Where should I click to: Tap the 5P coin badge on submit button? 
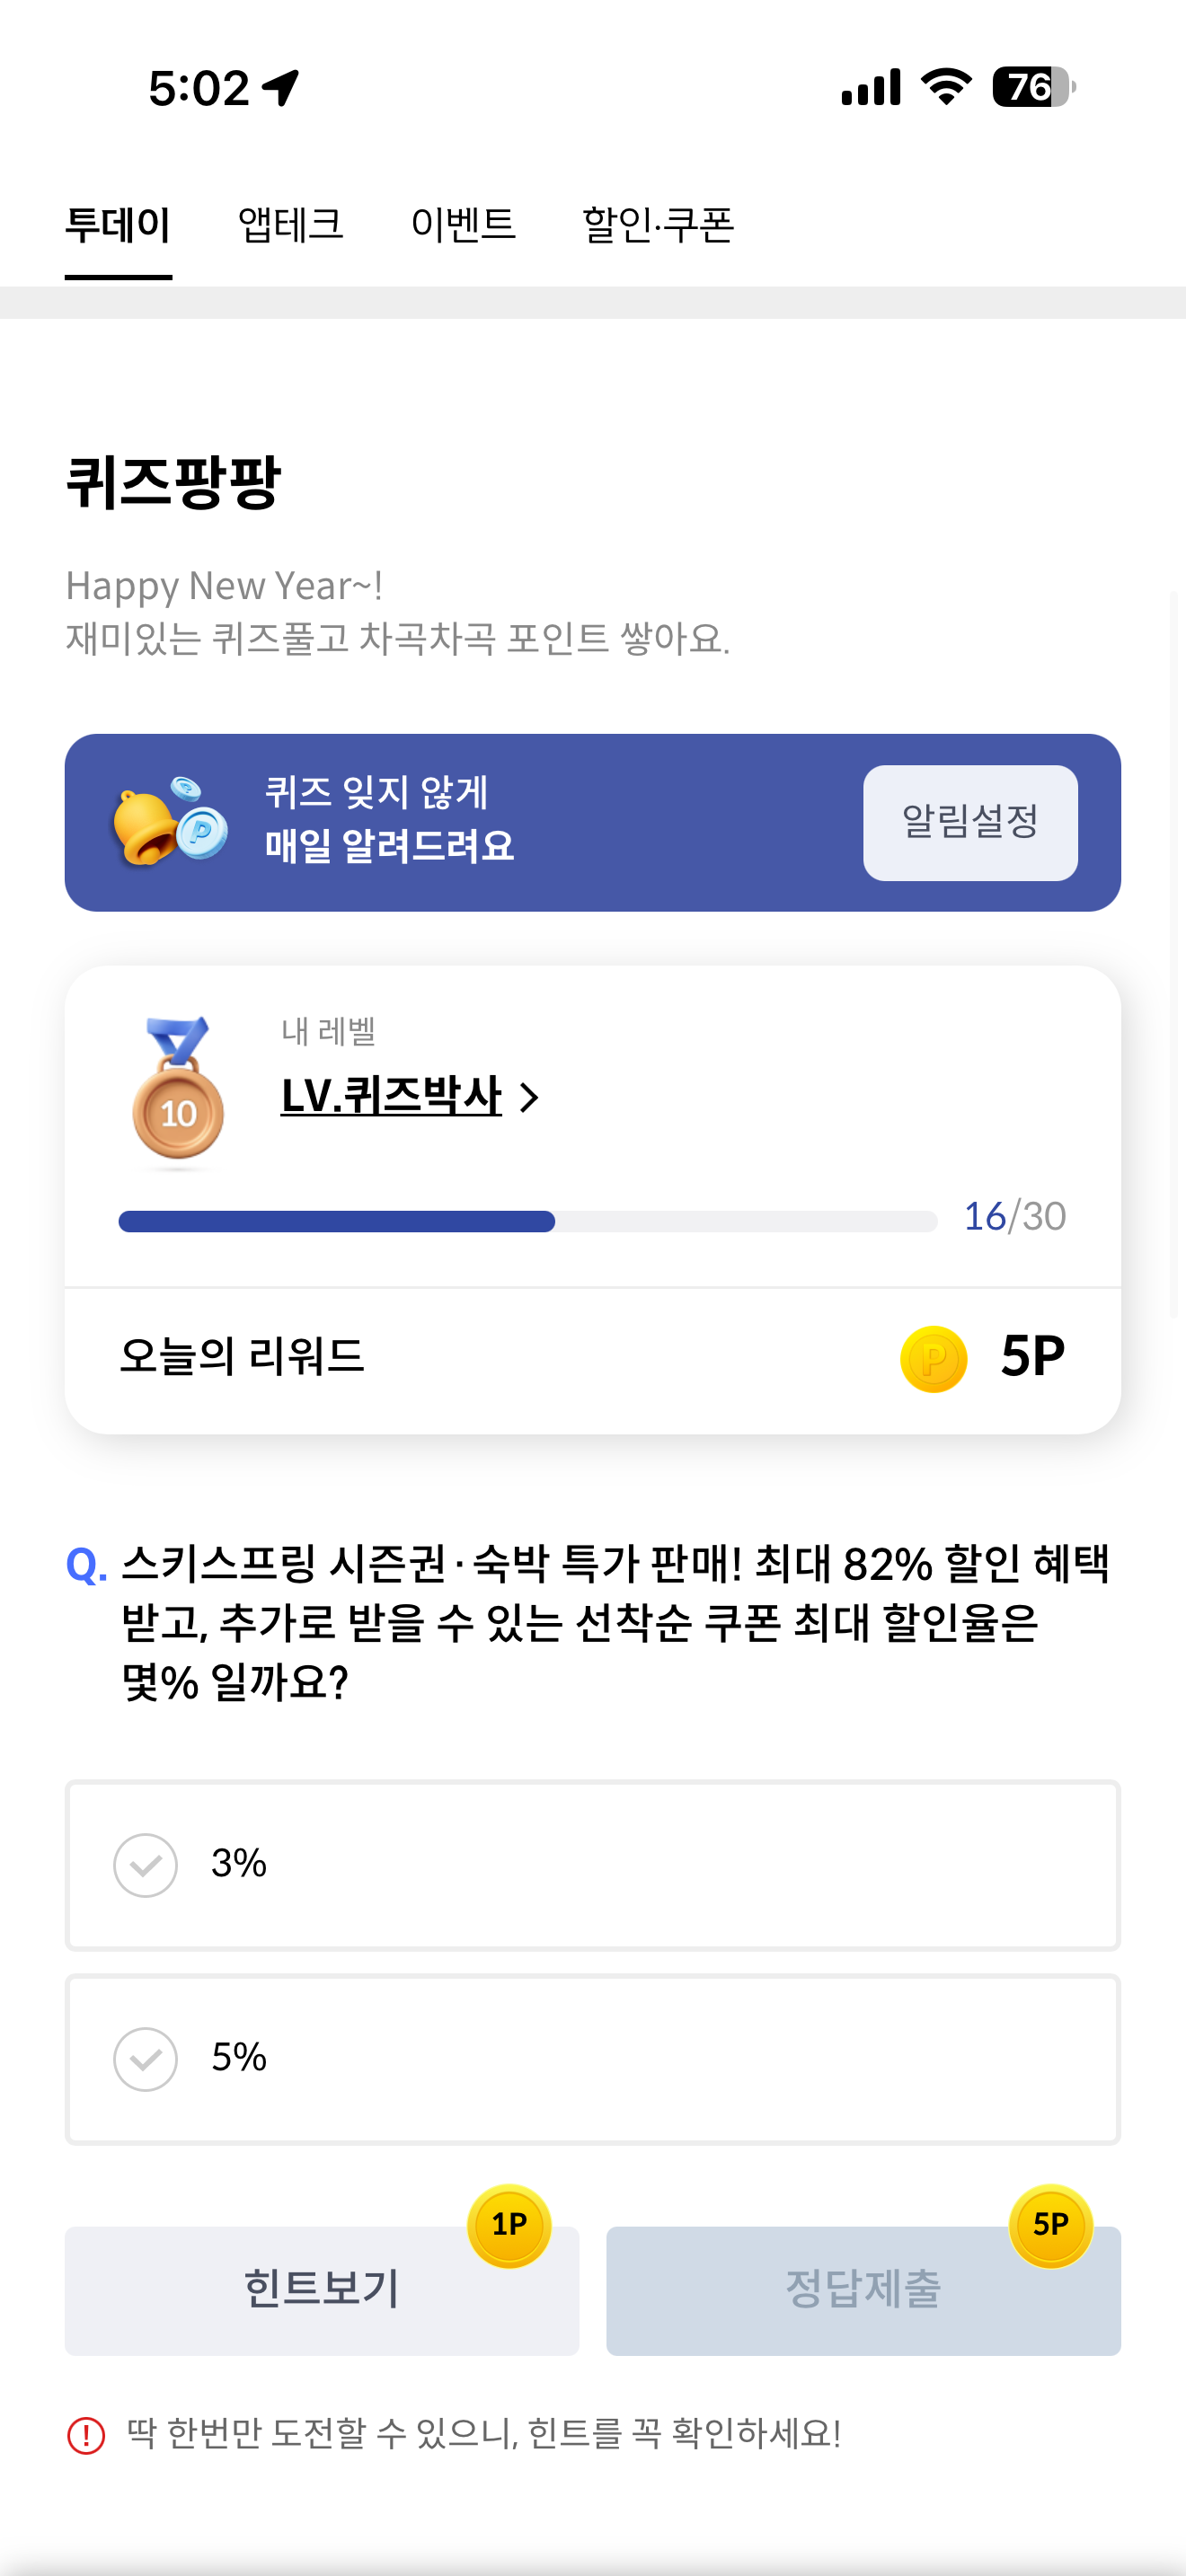[x=1050, y=2225]
